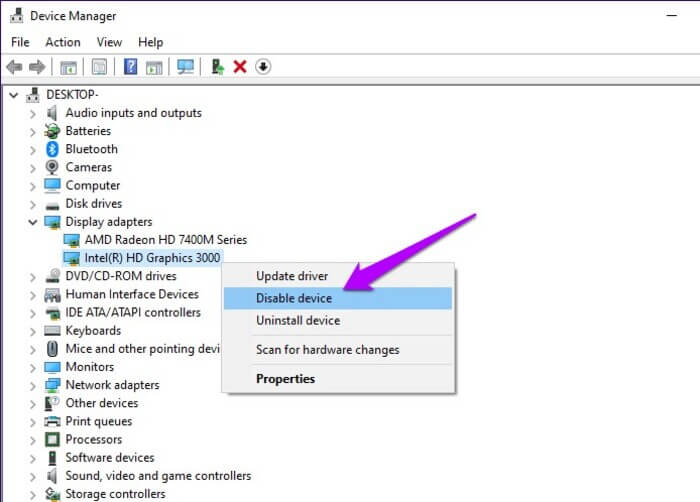Select Intel(R) HD Graphics 3000 device
Image resolution: width=700 pixels, height=502 pixels.
(152, 258)
